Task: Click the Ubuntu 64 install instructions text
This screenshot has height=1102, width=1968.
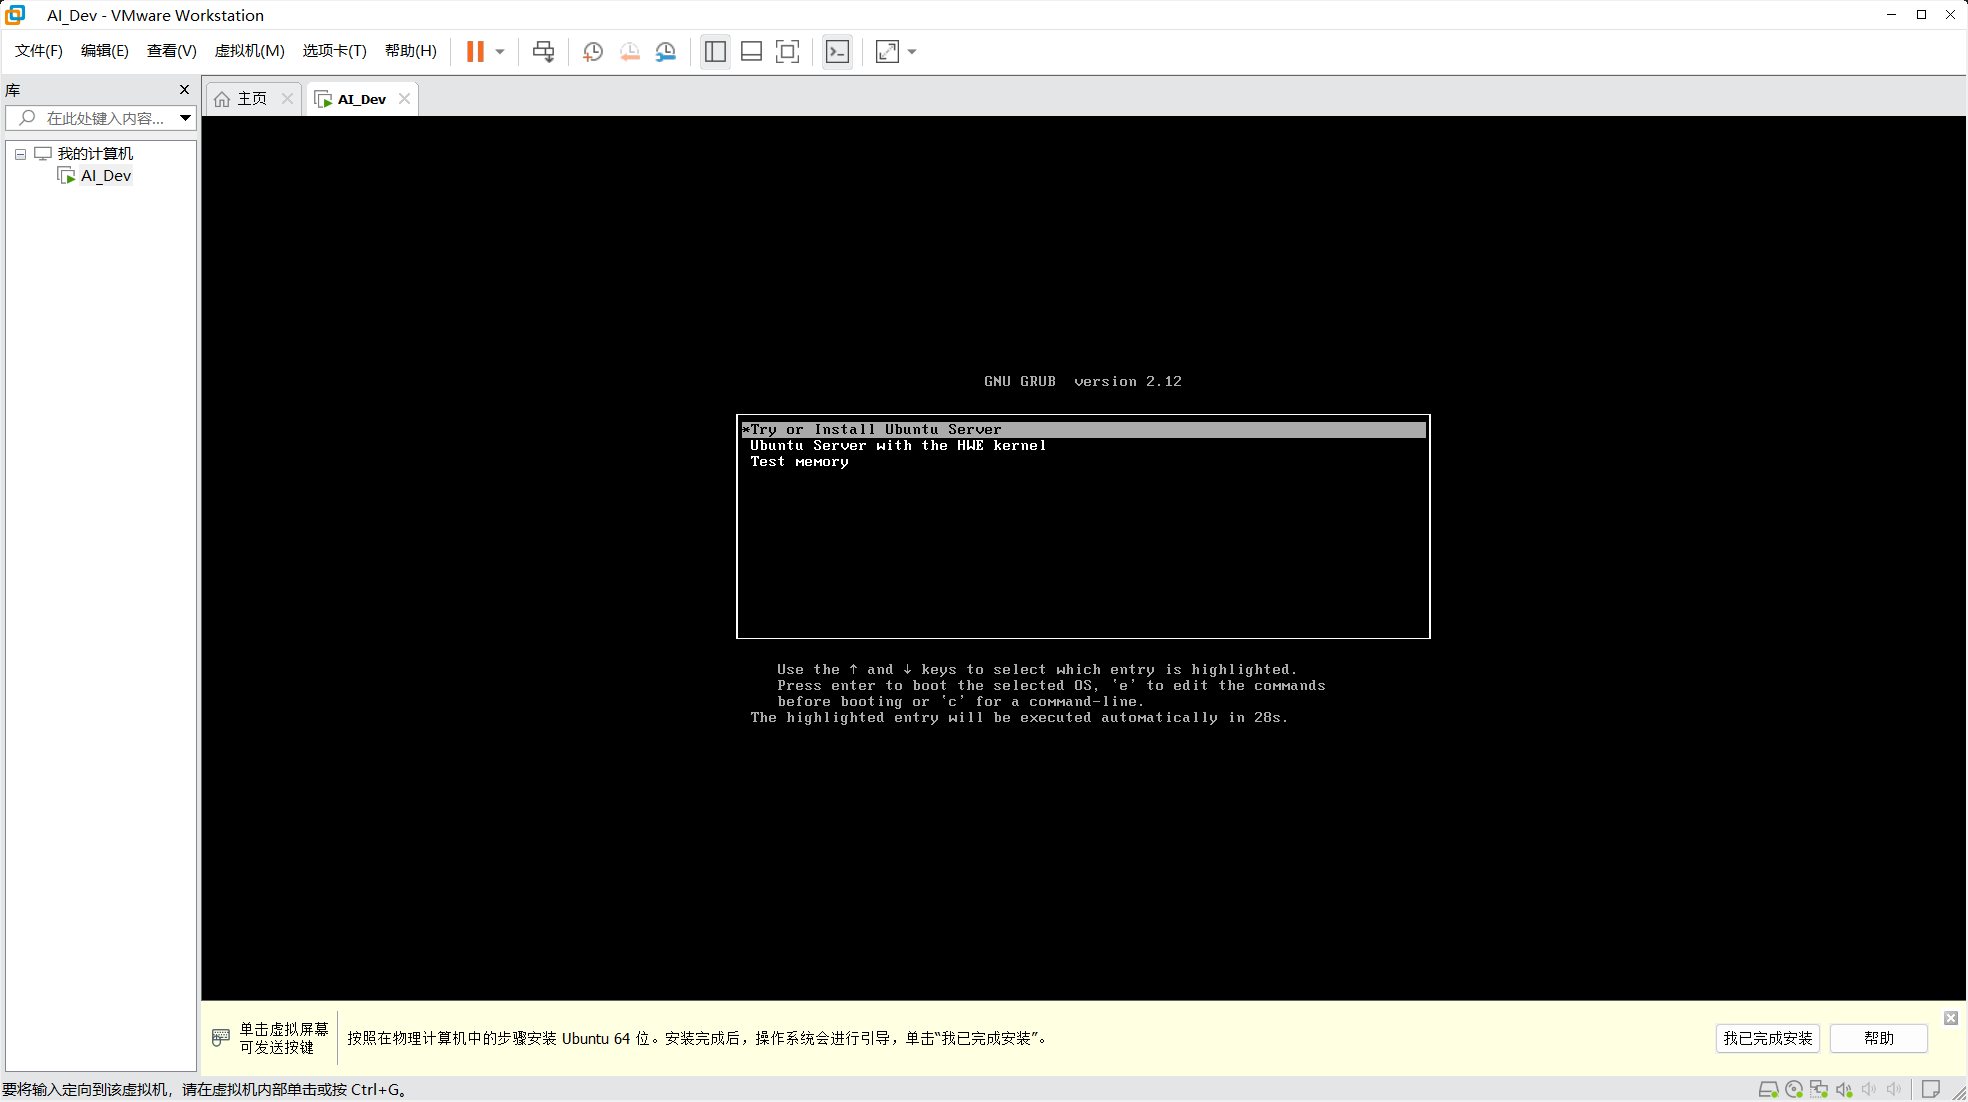Action: 698,1038
